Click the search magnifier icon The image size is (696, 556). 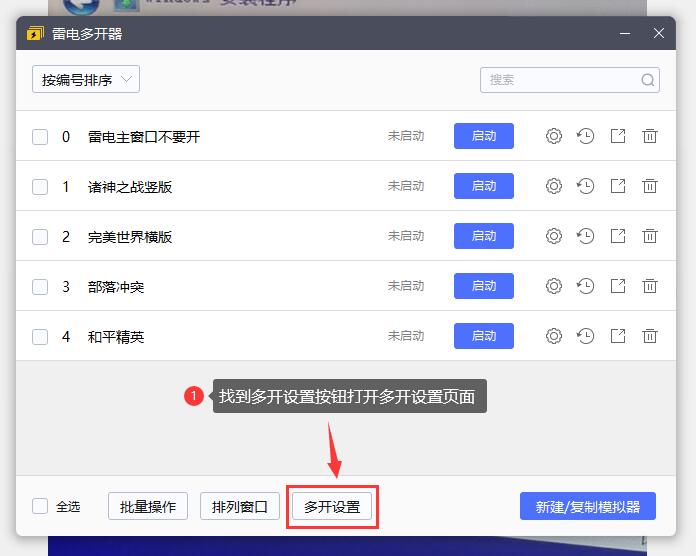click(648, 80)
